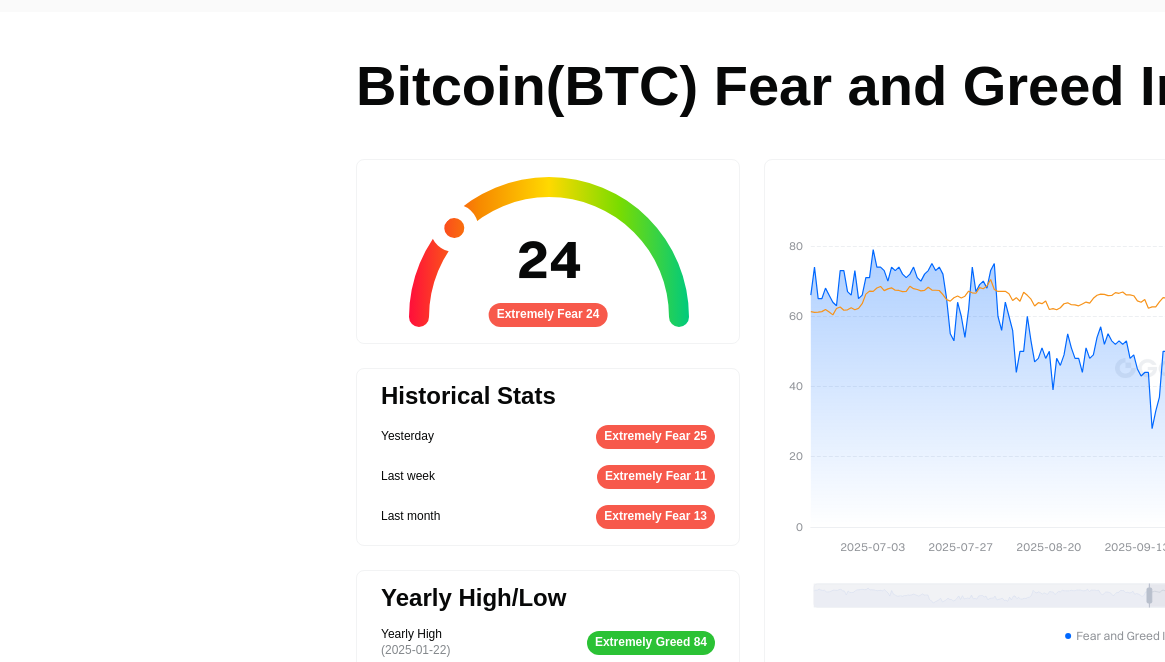Click the "Yesterday" row label
1165x662 pixels.
pyautogui.click(x=407, y=436)
